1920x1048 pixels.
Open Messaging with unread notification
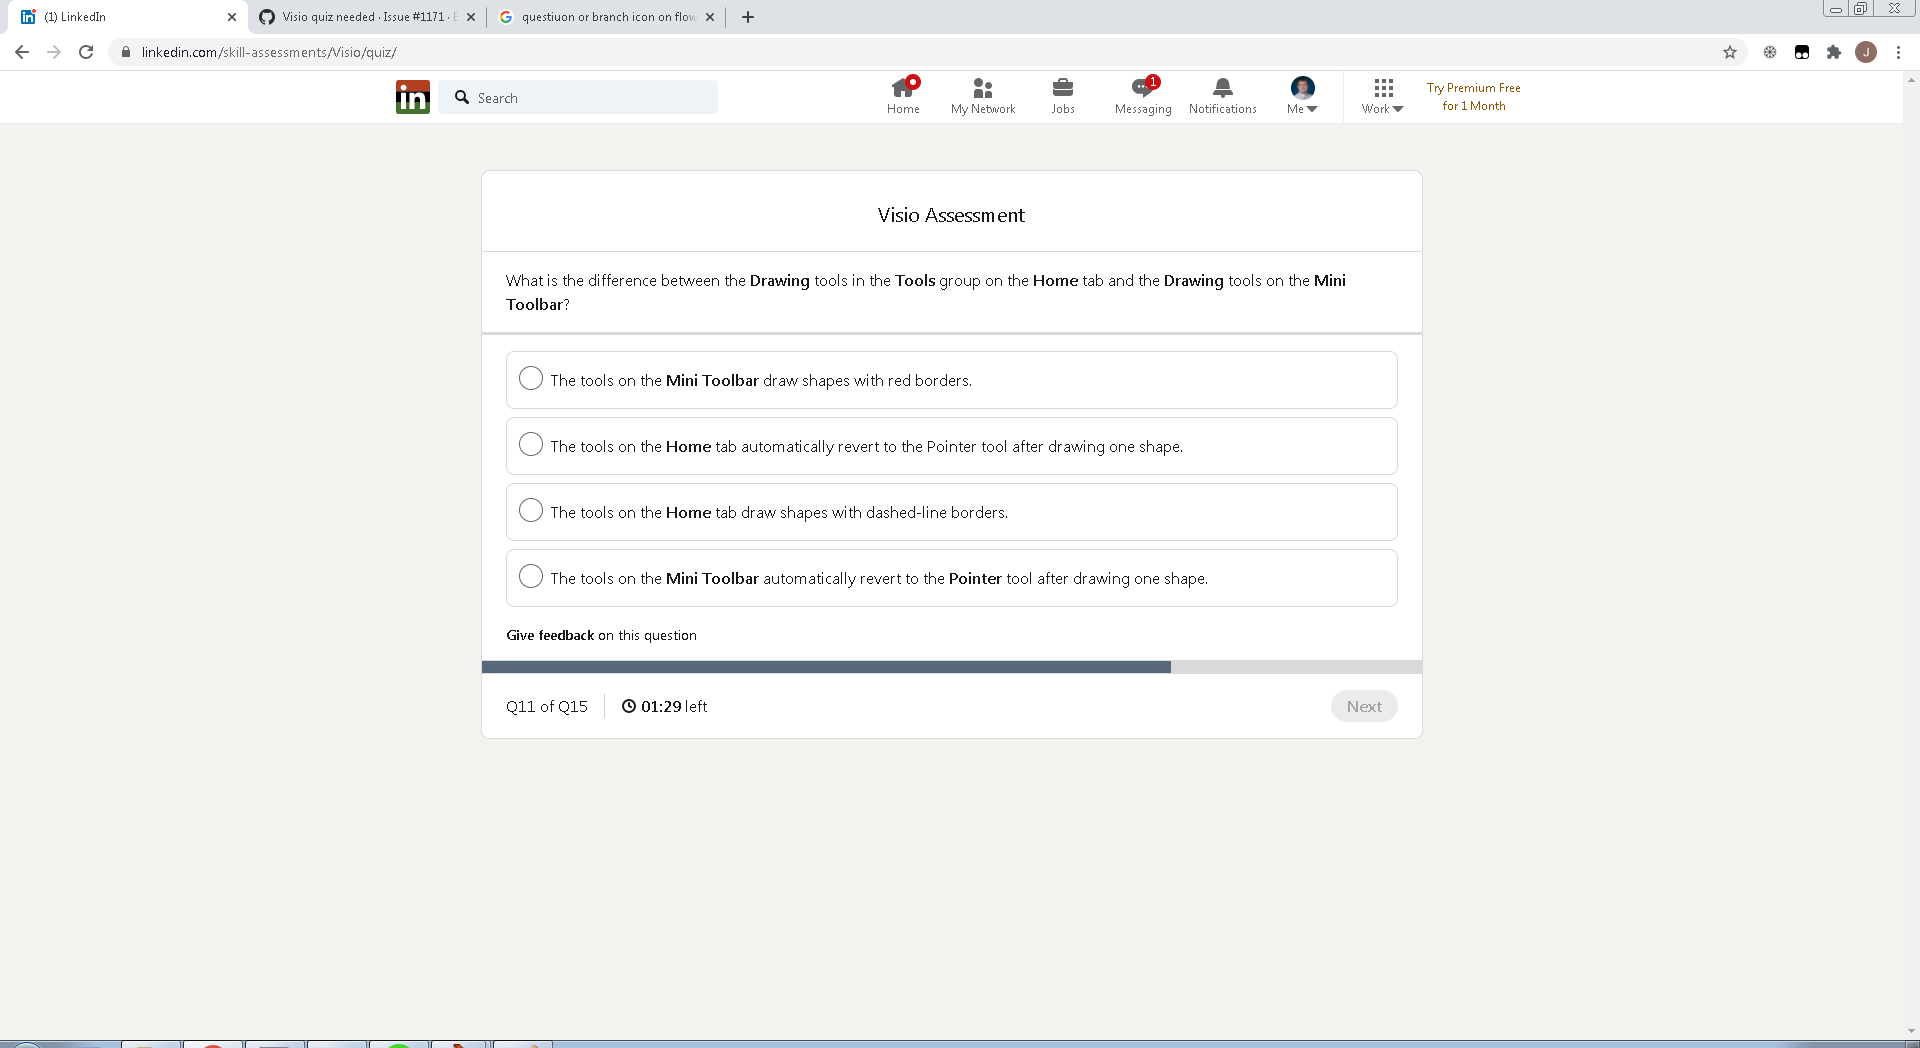click(x=1142, y=96)
